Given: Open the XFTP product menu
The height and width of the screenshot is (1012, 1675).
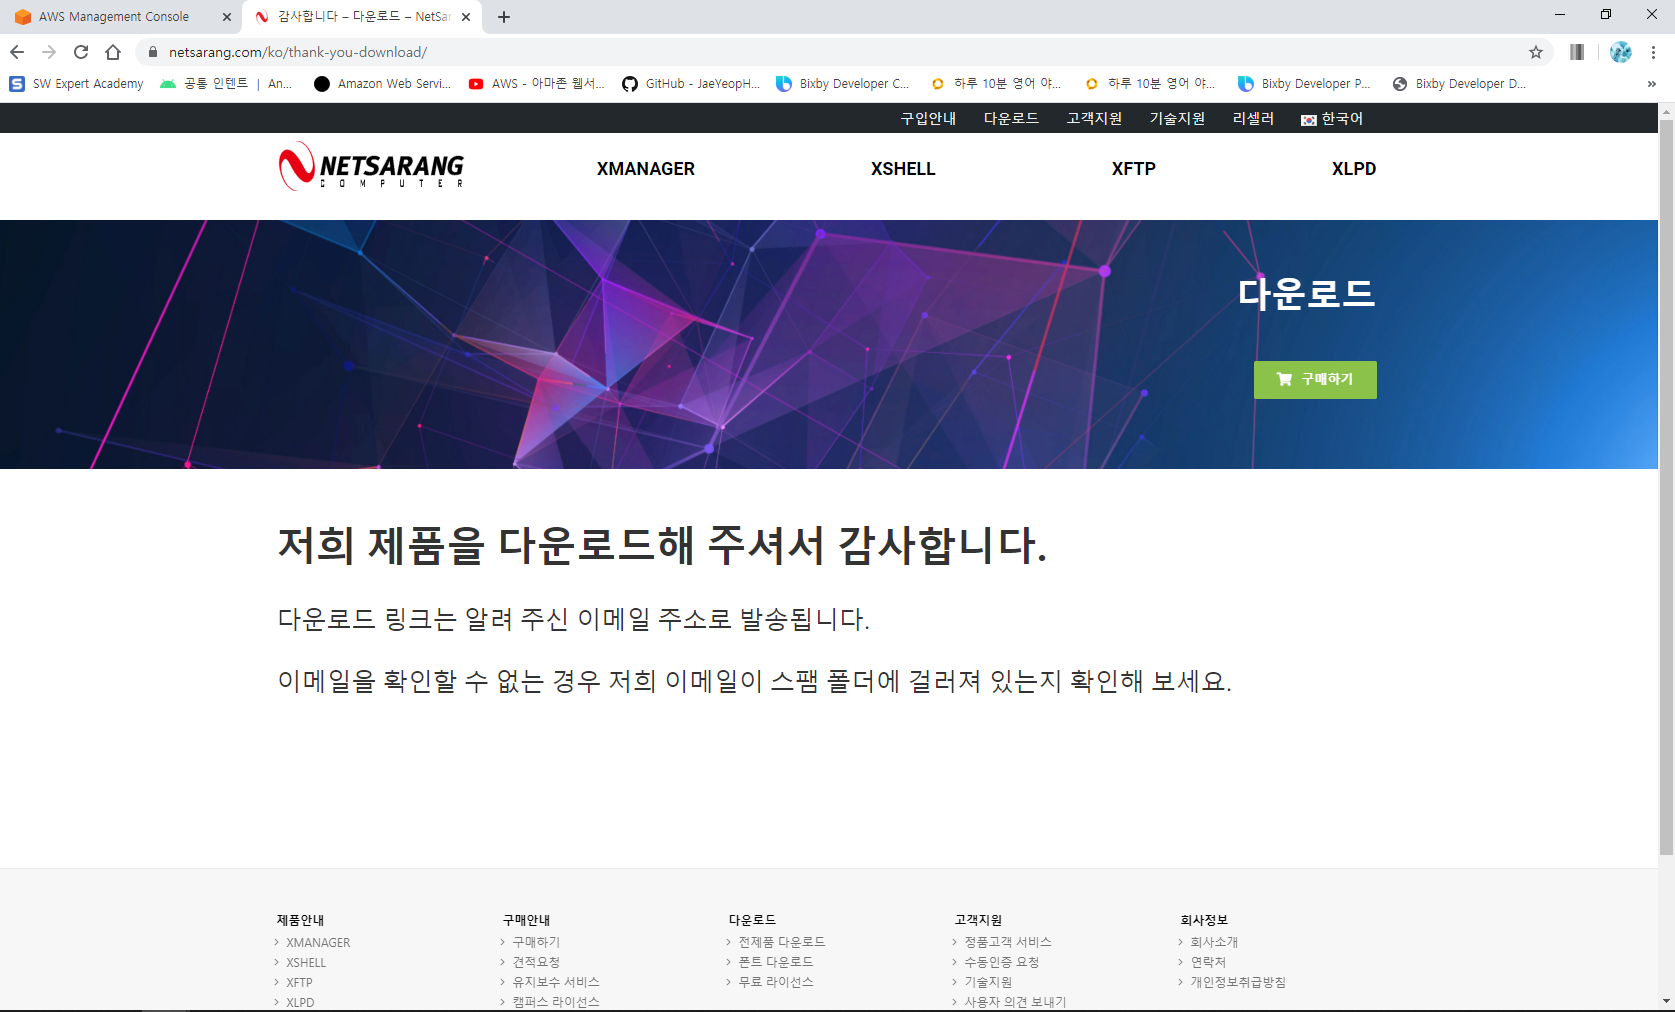Looking at the screenshot, I should click(x=1134, y=169).
